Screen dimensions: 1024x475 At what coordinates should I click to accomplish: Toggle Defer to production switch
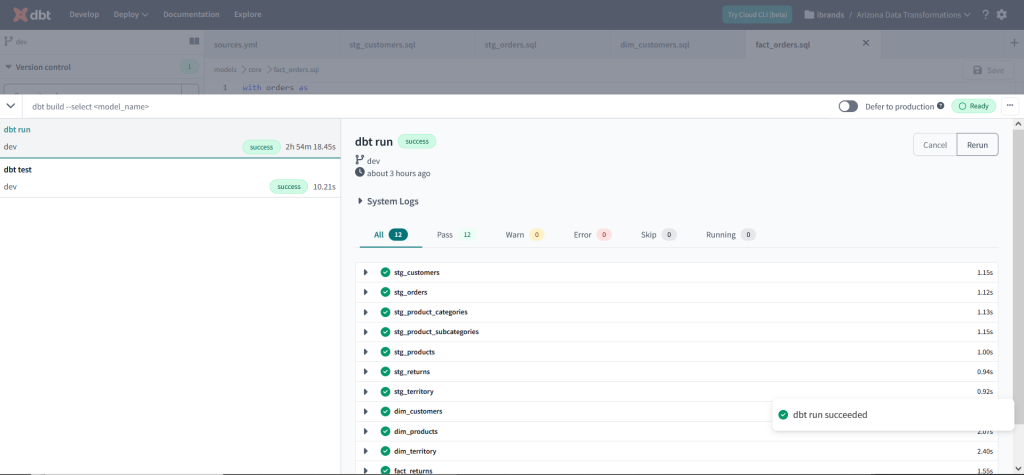(848, 106)
